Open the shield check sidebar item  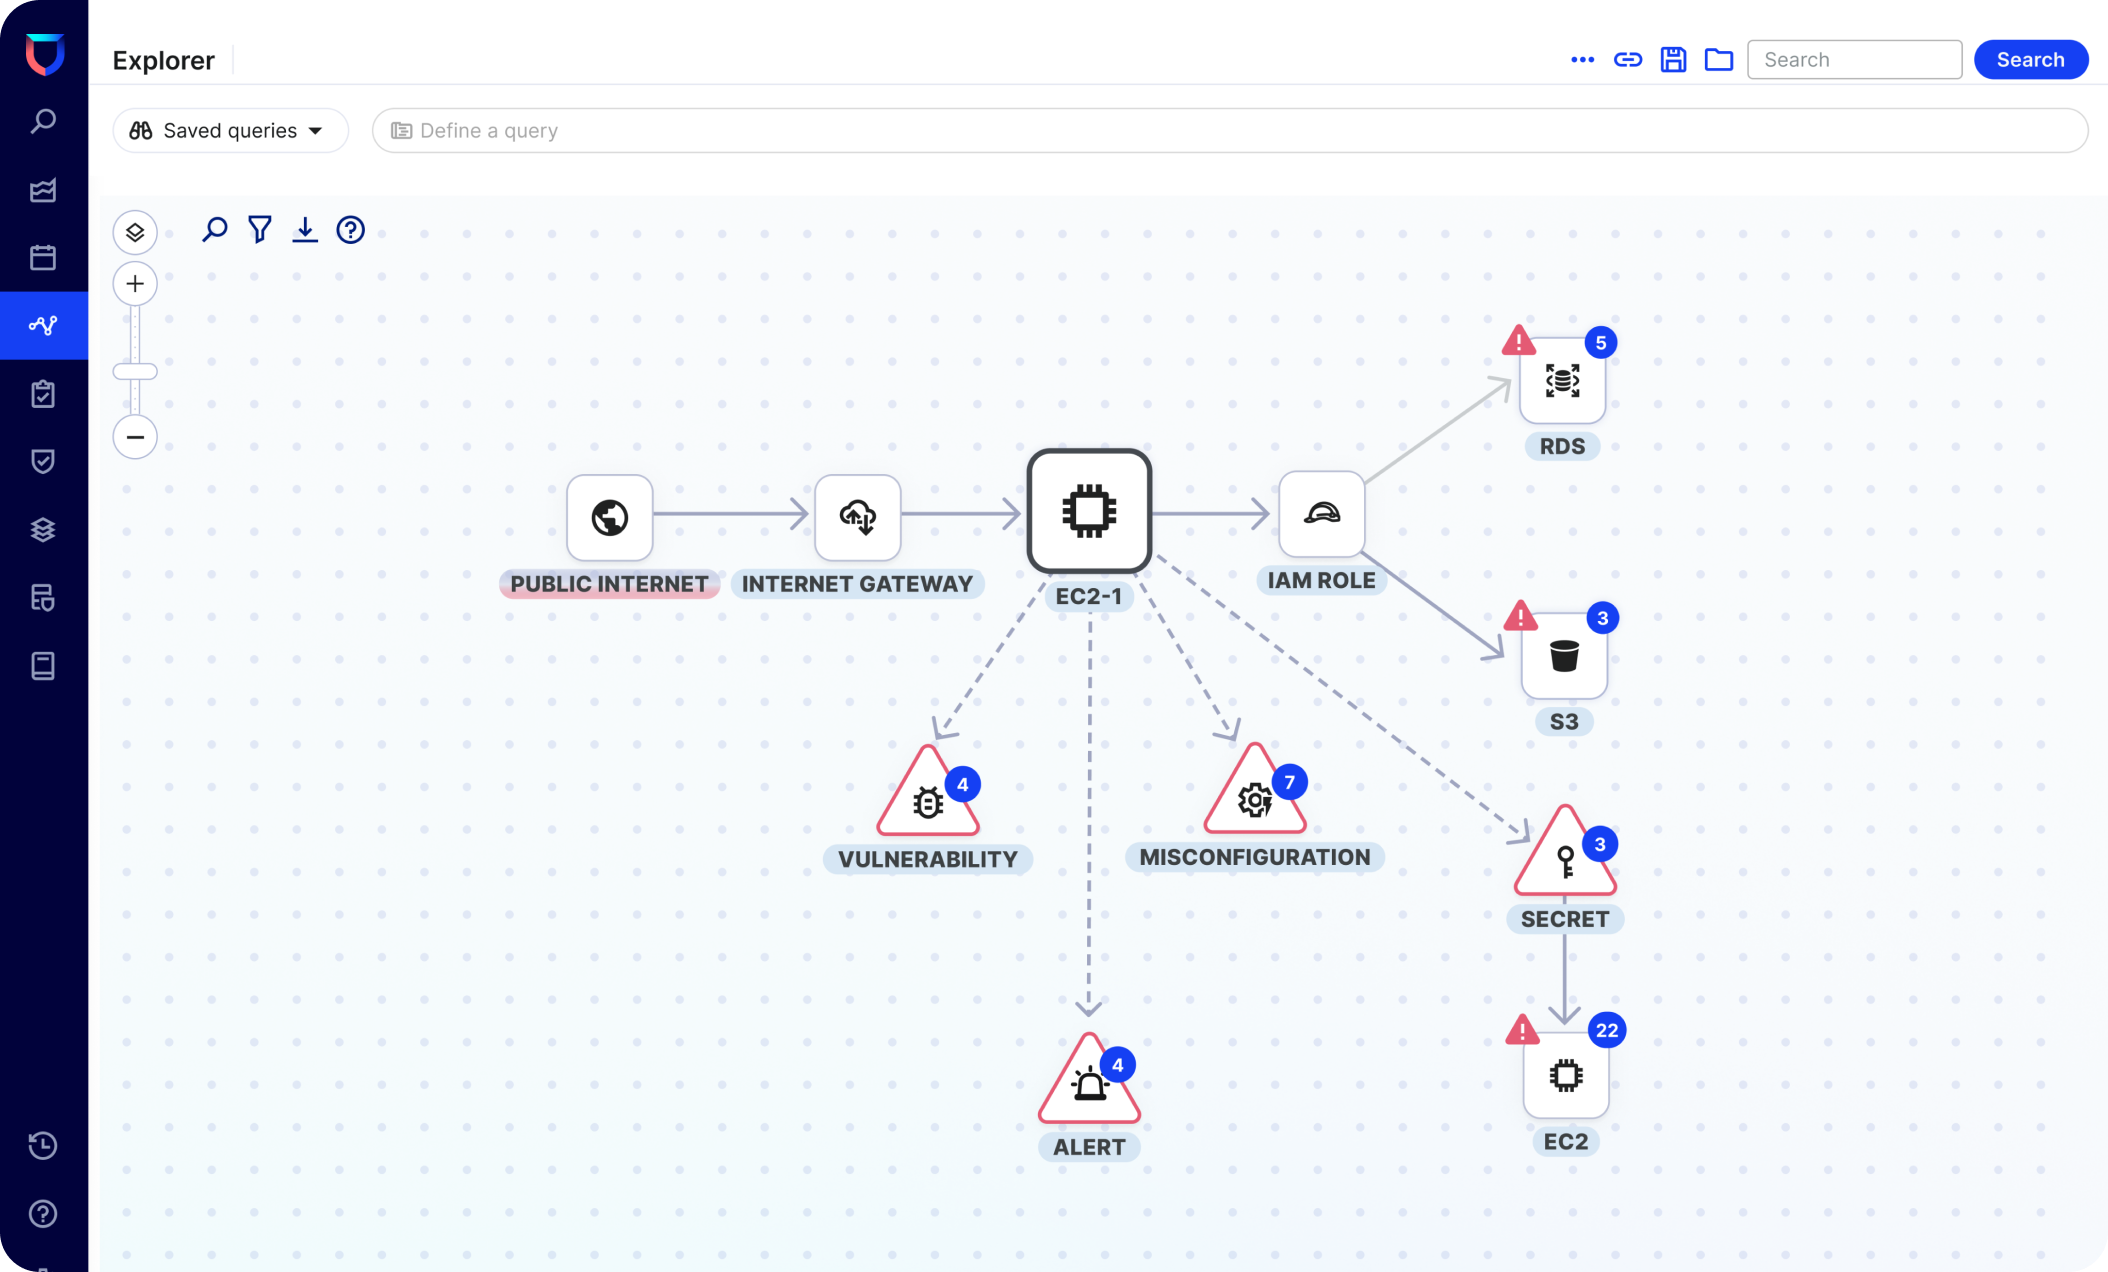click(43, 461)
